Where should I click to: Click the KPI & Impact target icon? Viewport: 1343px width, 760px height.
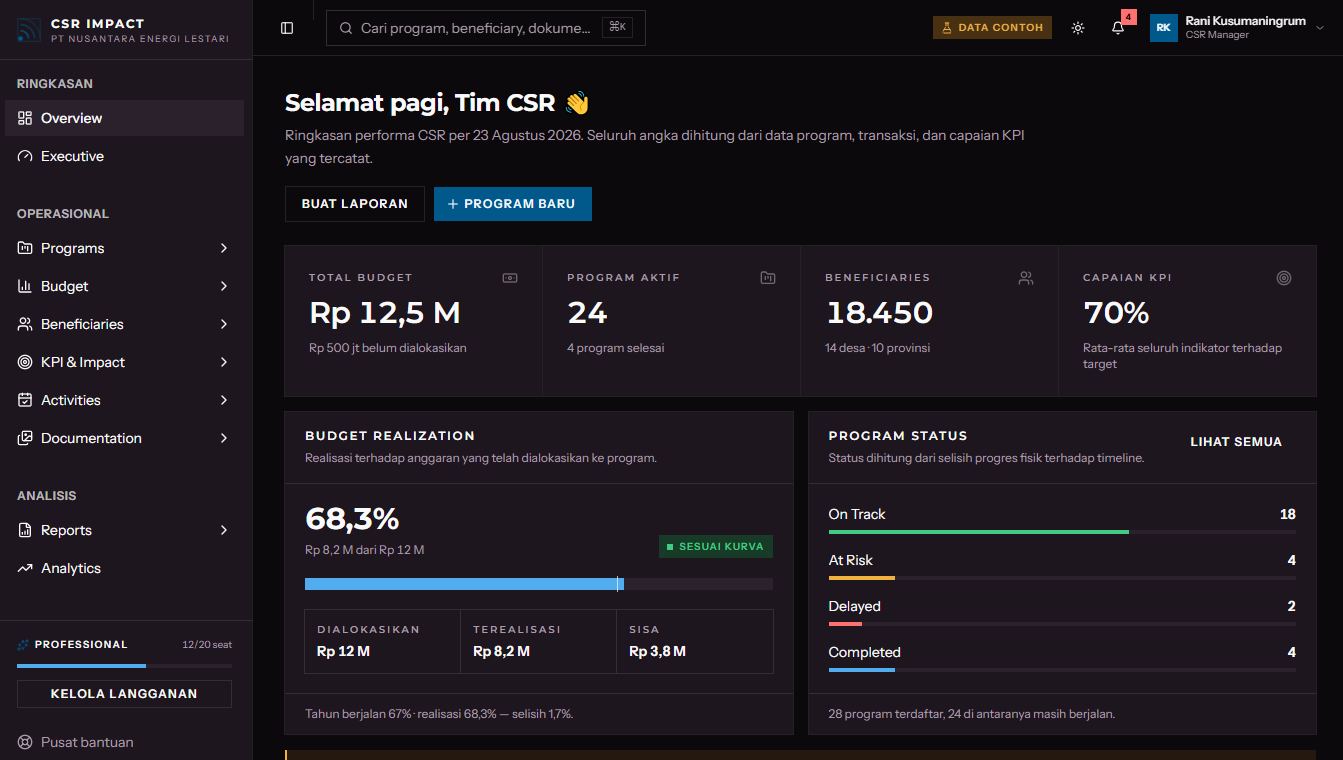[x=25, y=362]
